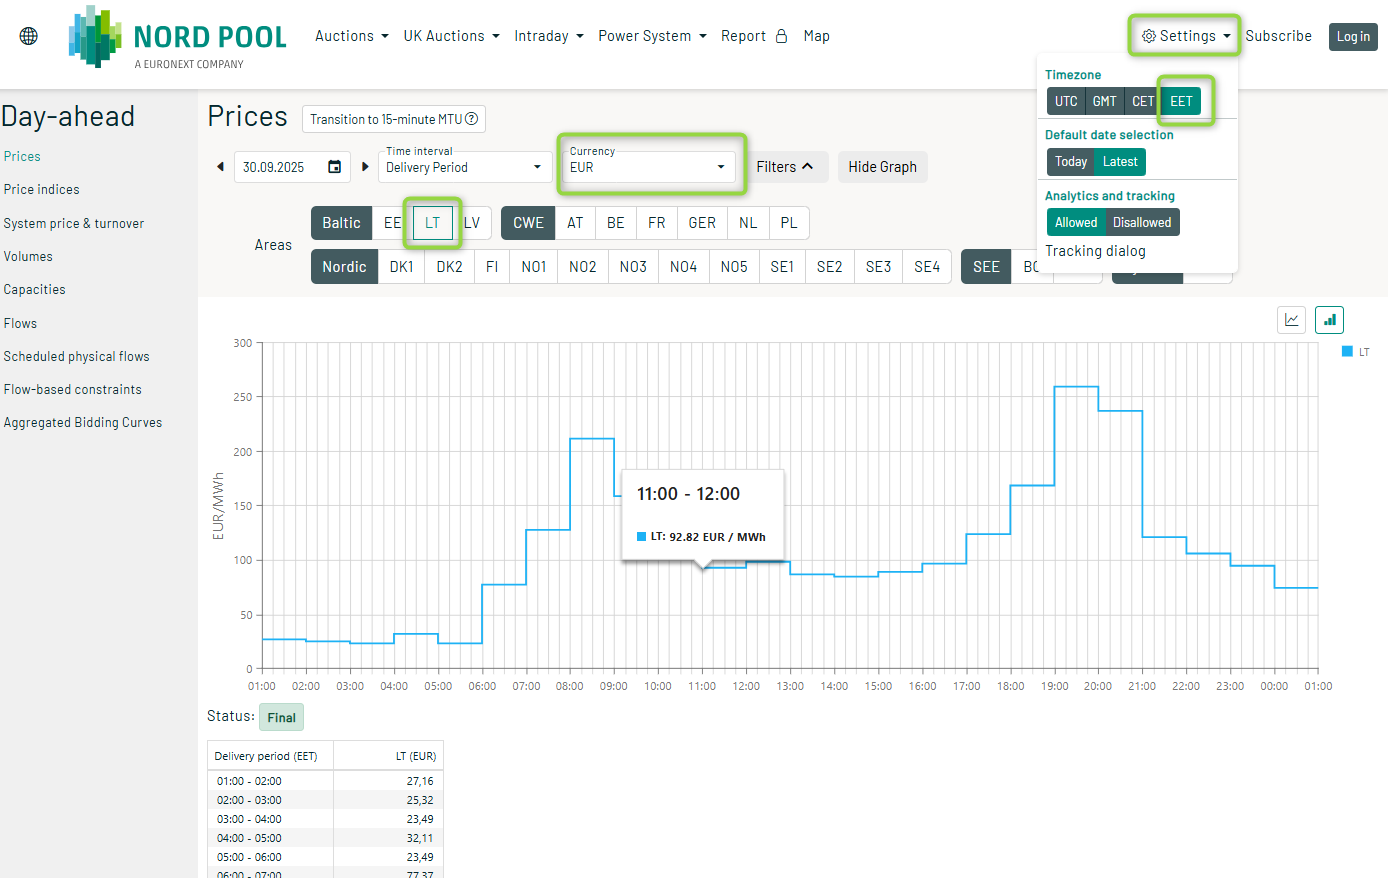Toggle the SE3 area
Image resolution: width=1388 pixels, height=878 pixels.
[879, 267]
